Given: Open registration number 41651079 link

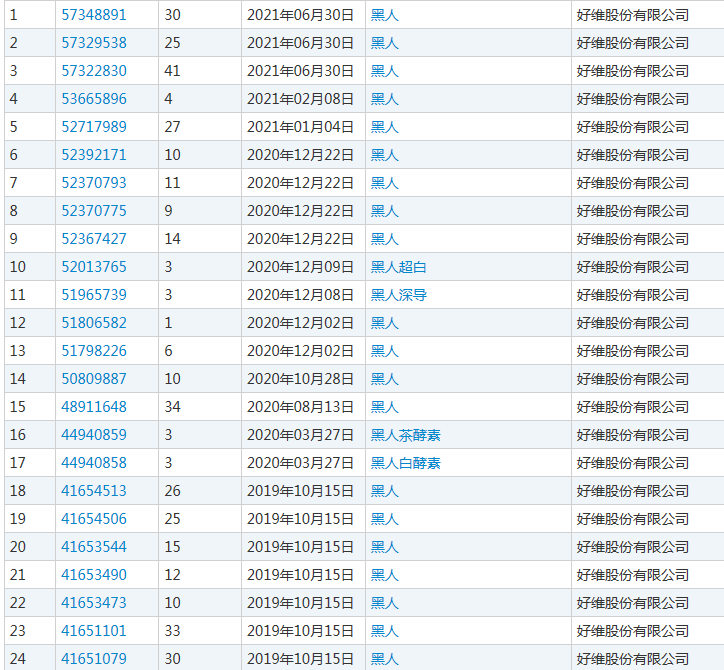Looking at the screenshot, I should pos(94,658).
